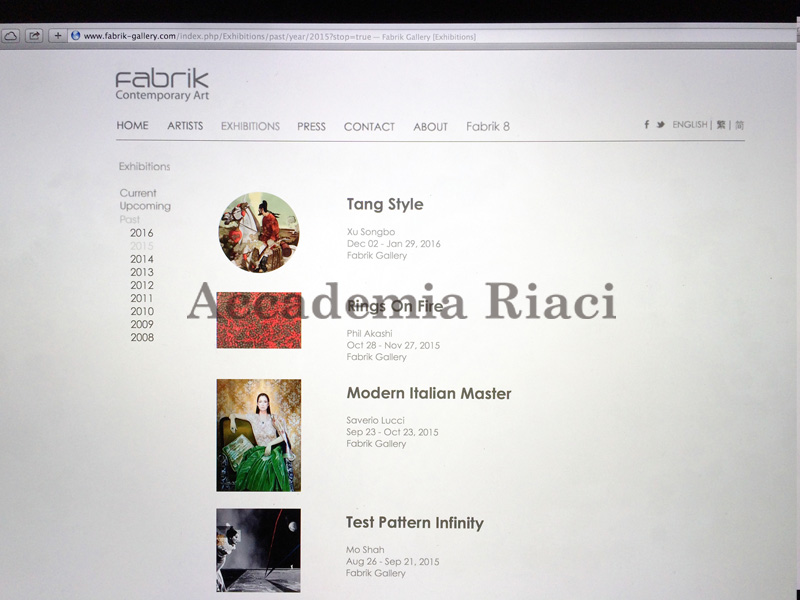Image resolution: width=800 pixels, height=600 pixels.
Task: Click the globe site icon in address bar
Action: [76, 36]
